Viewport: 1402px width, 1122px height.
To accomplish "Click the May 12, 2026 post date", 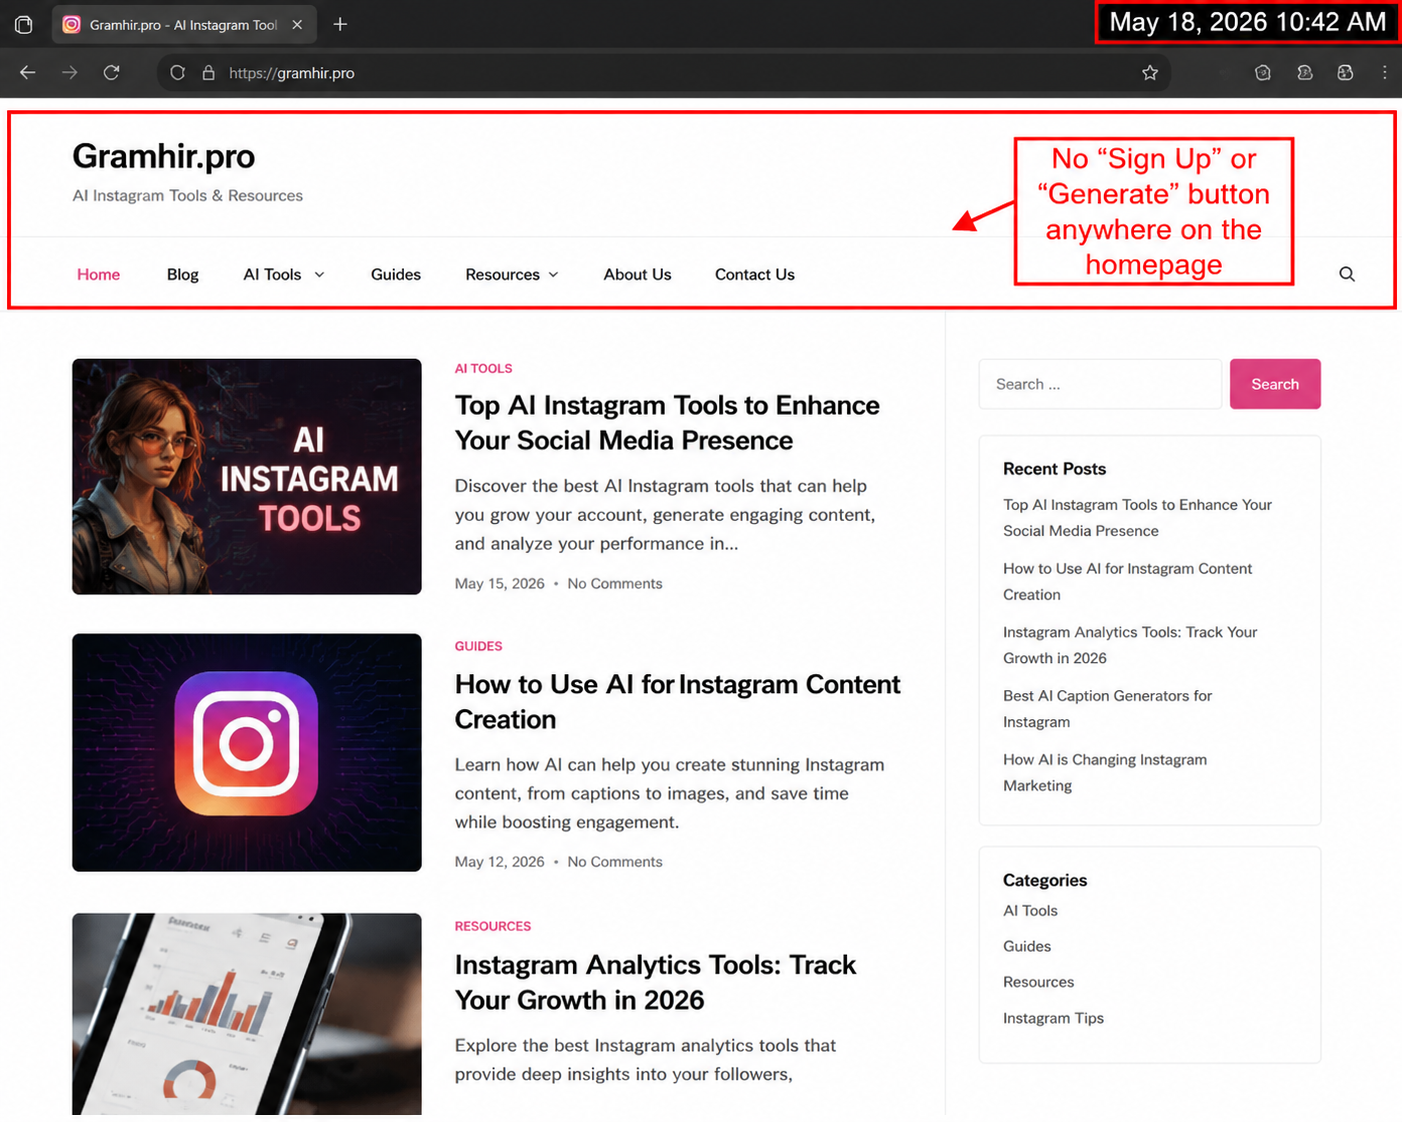I will [x=499, y=861].
